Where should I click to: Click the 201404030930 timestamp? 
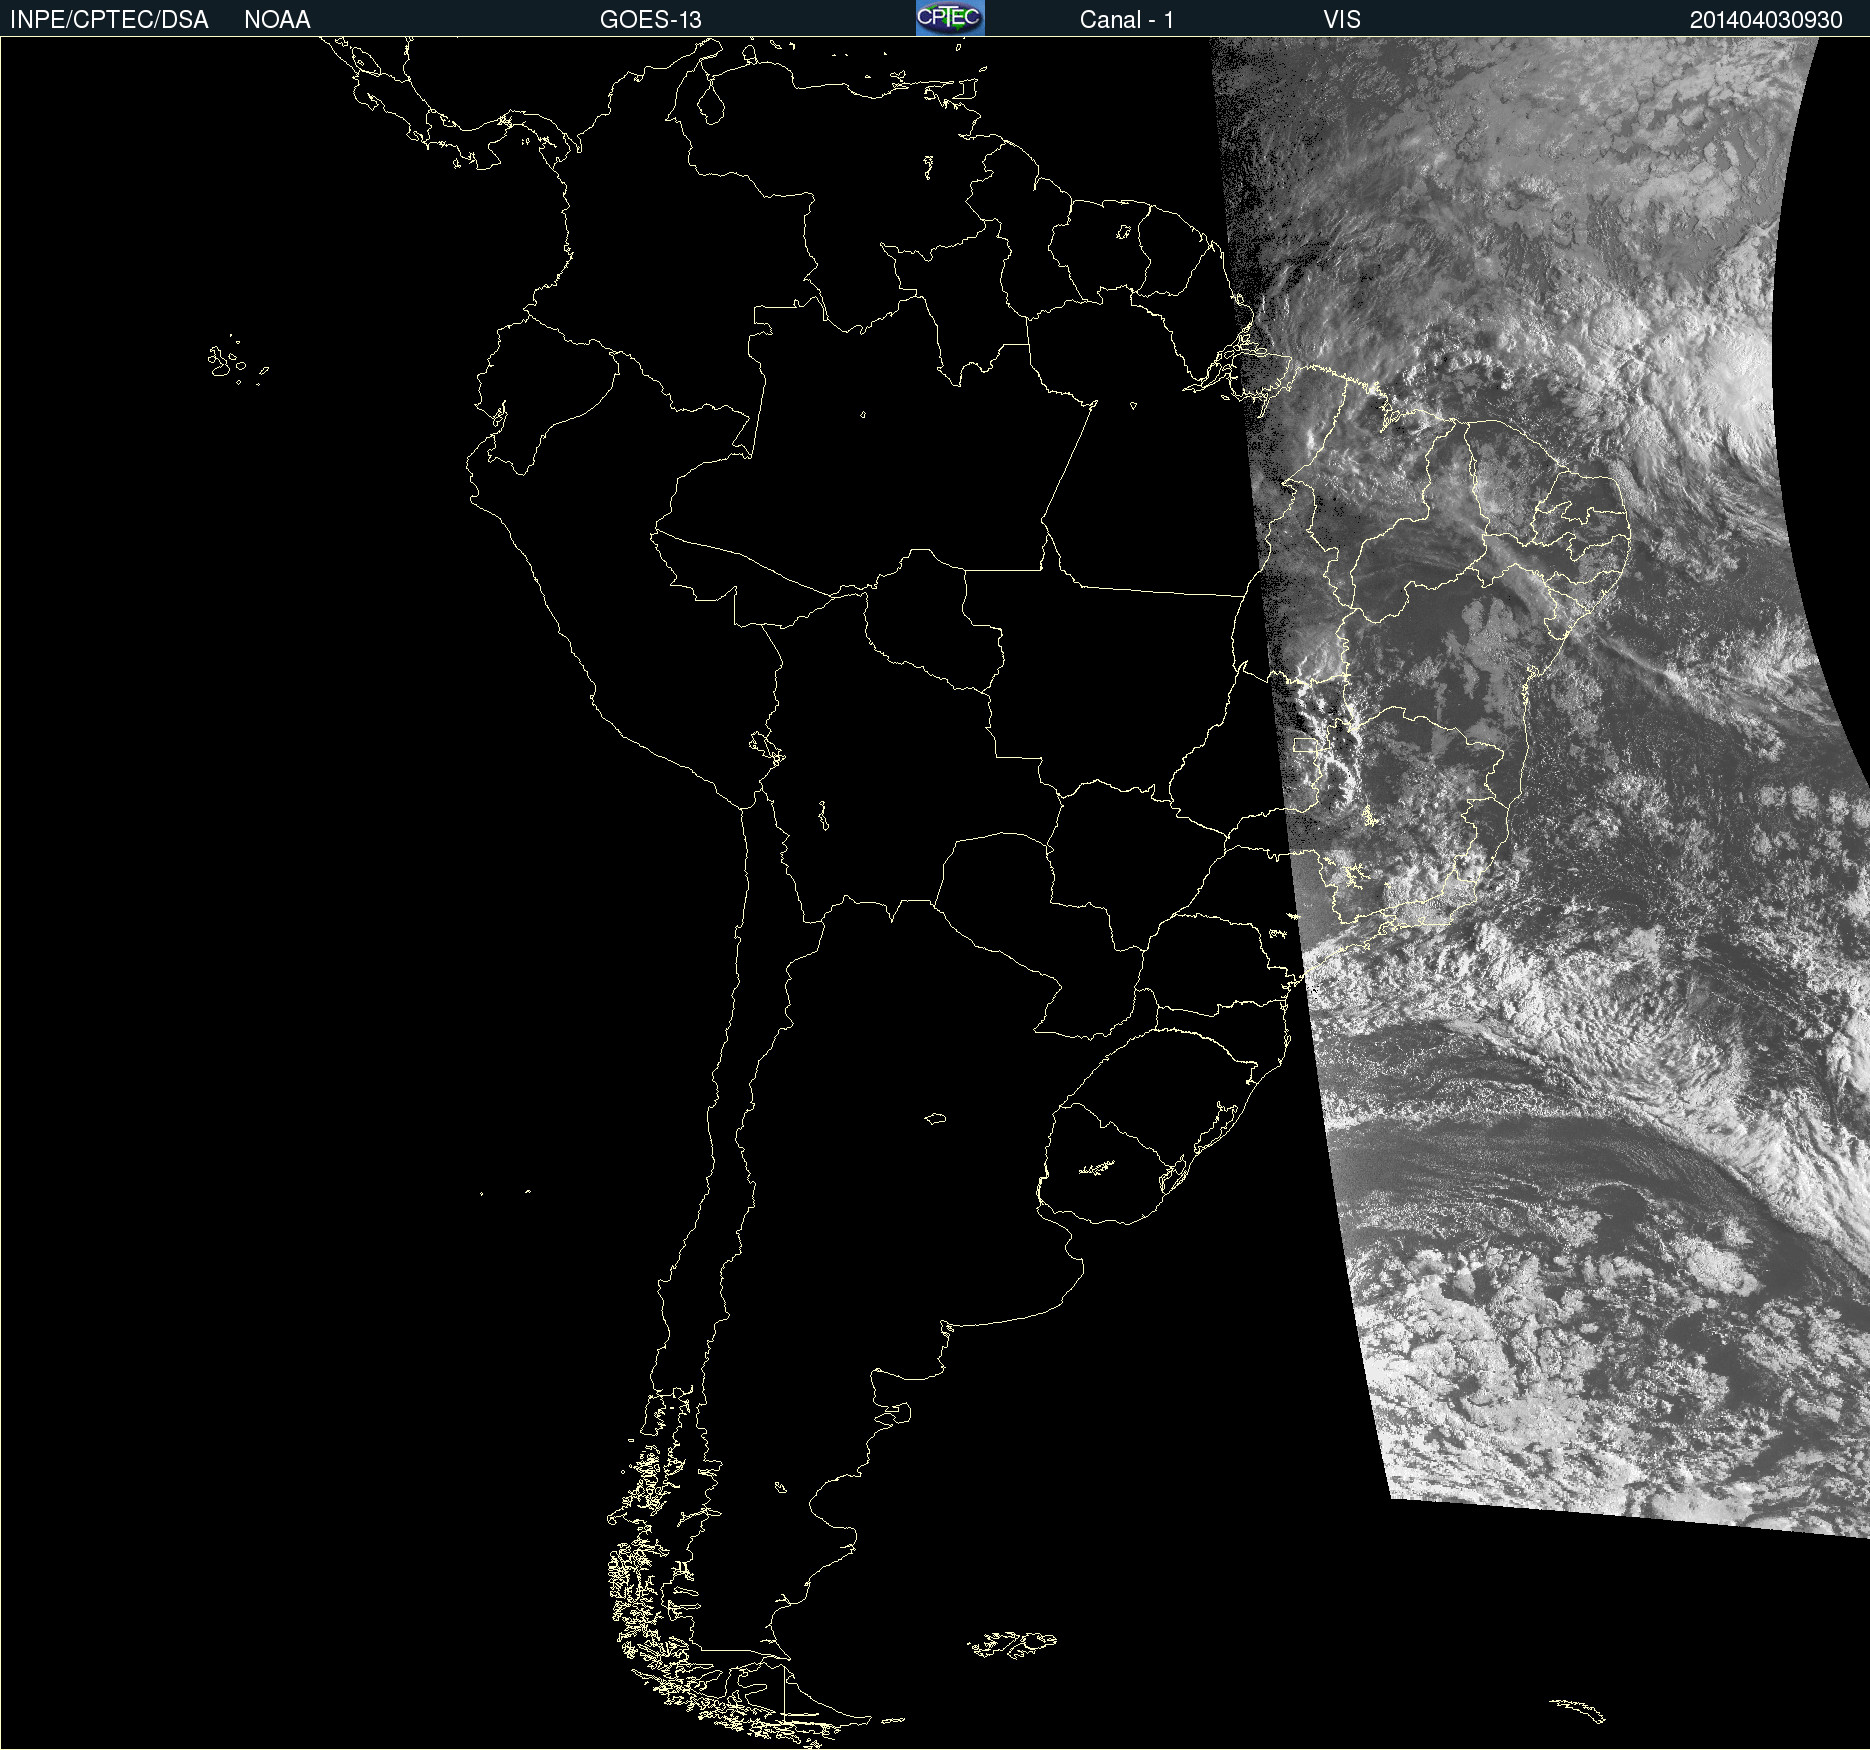pyautogui.click(x=1765, y=20)
